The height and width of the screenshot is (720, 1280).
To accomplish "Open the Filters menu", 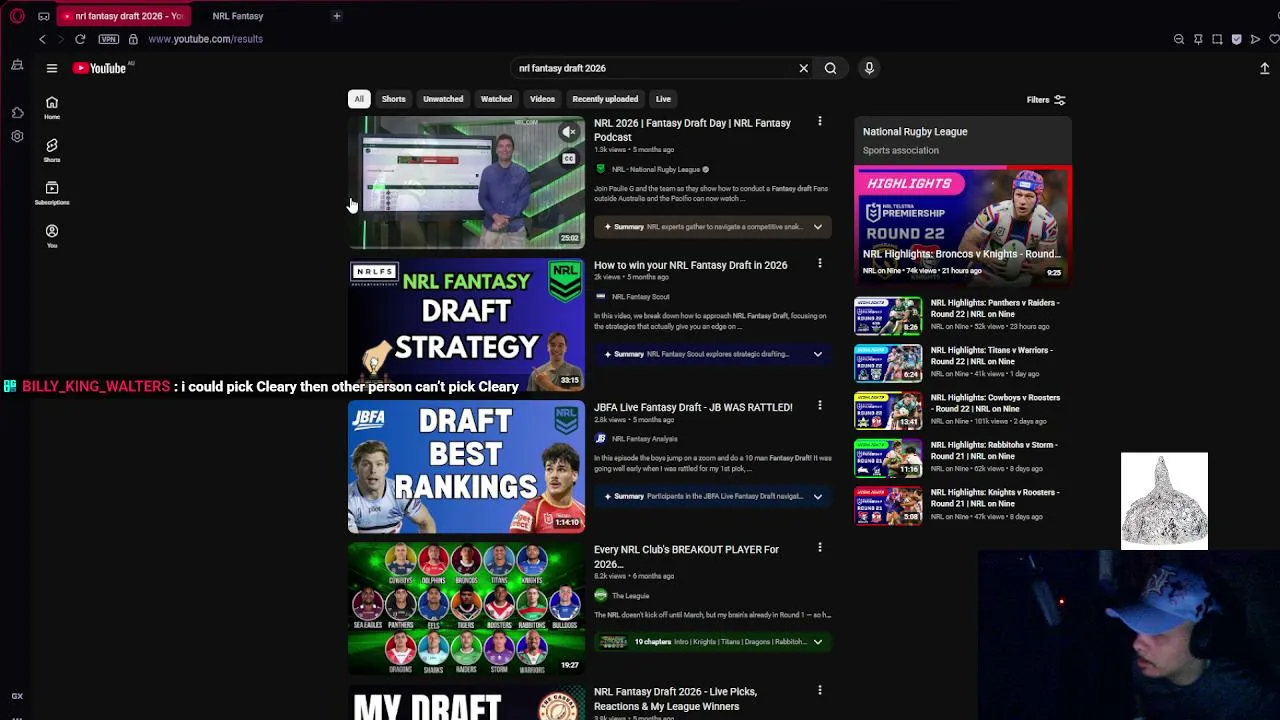I will point(1046,100).
